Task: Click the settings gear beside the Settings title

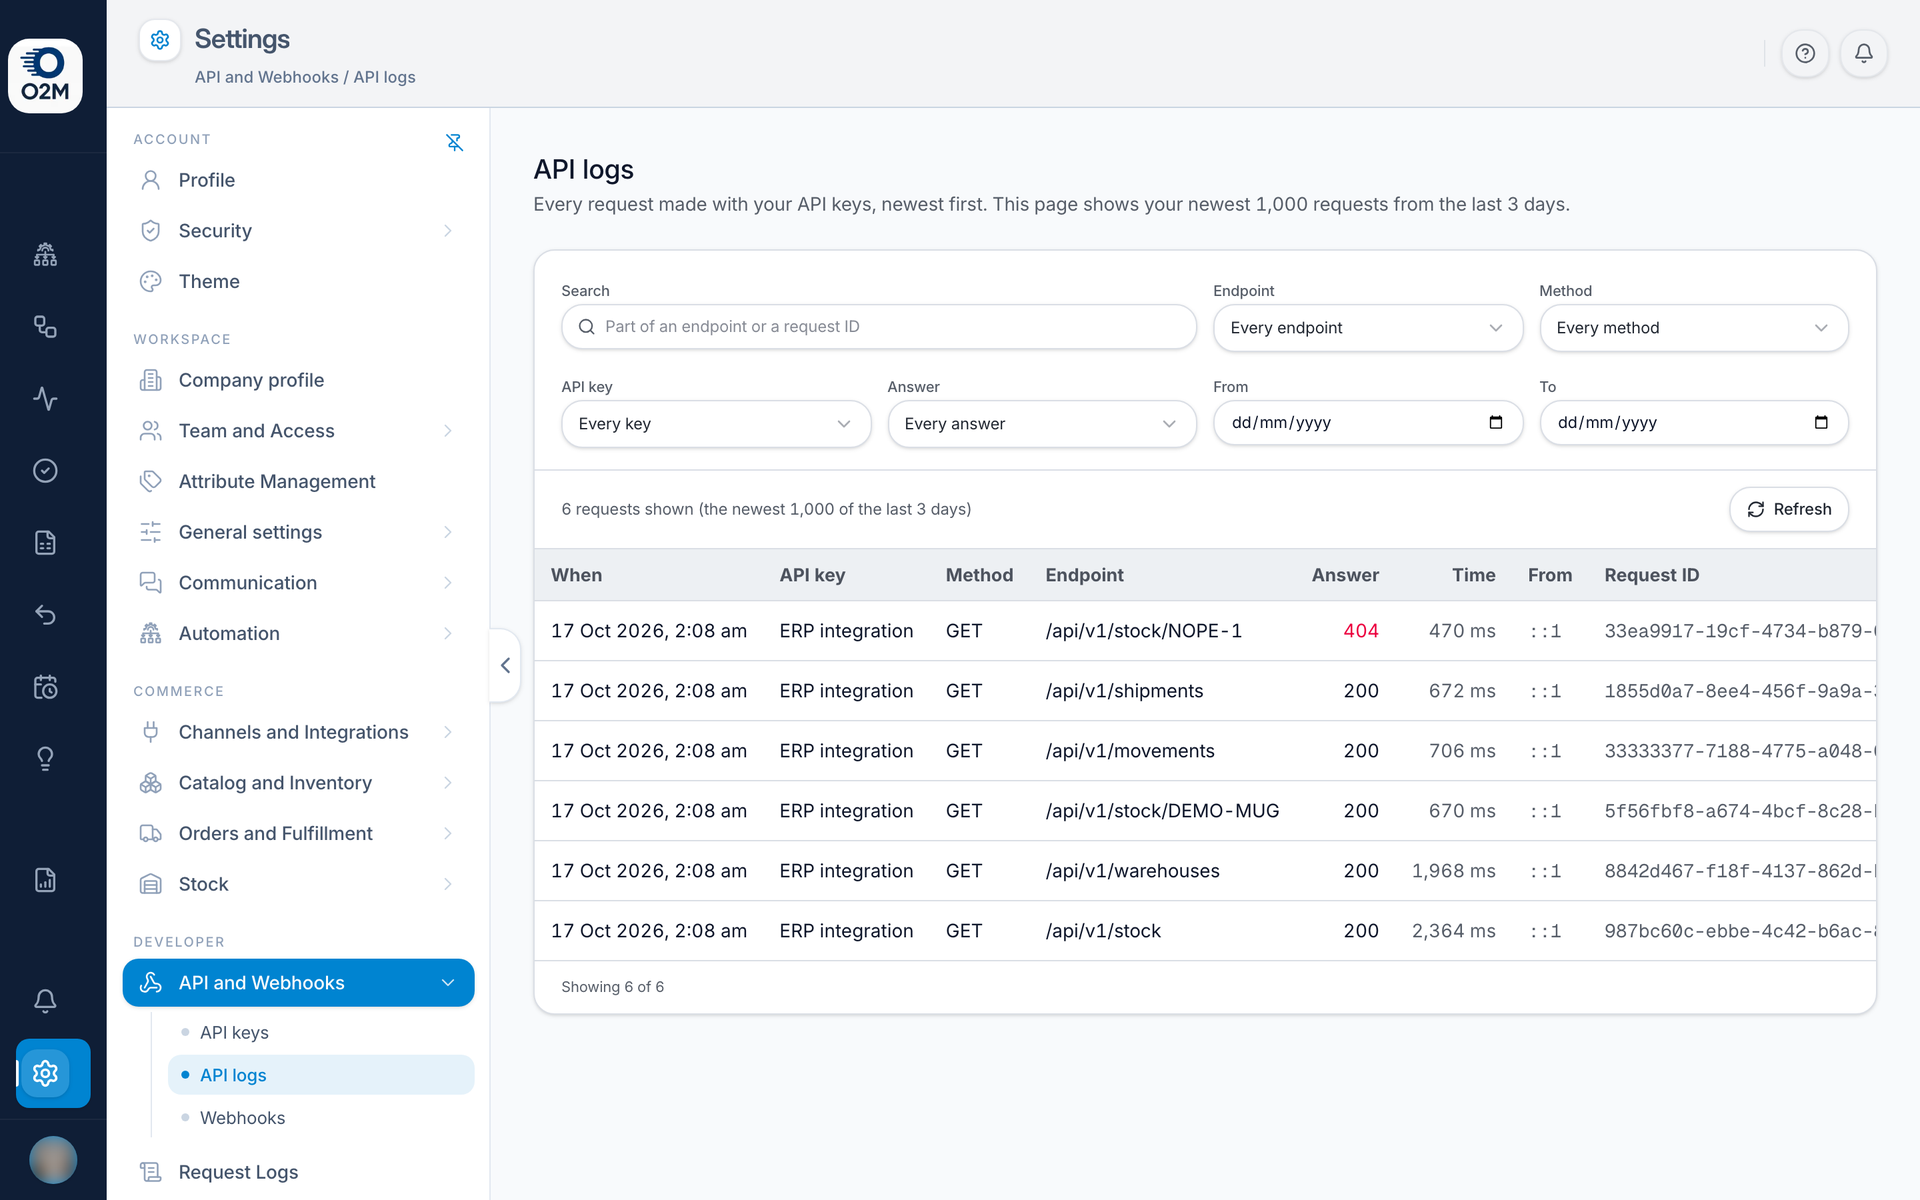Action: click(160, 40)
